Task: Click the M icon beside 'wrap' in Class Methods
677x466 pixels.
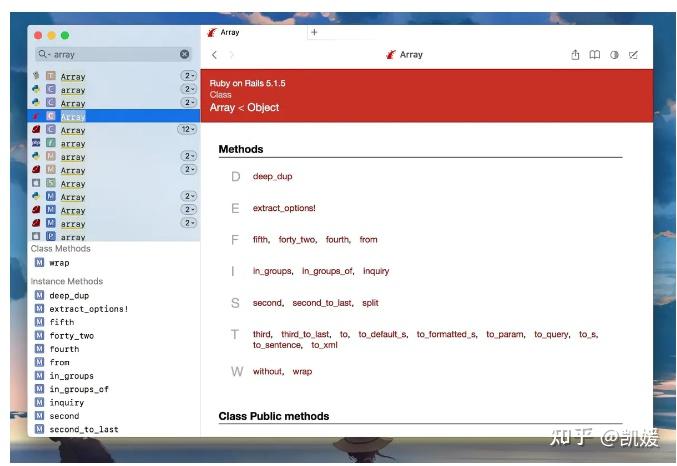Action: click(39, 263)
